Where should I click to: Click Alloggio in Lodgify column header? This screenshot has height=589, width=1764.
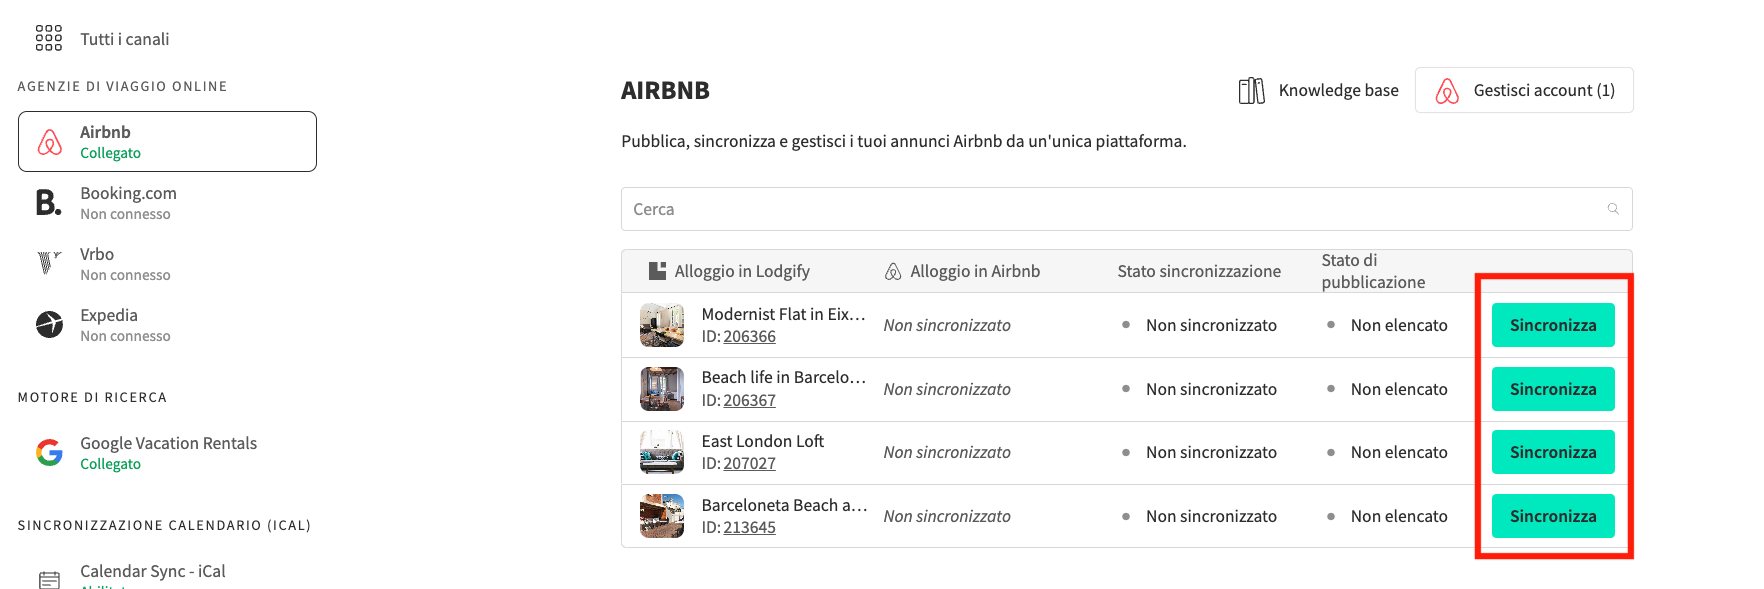[x=742, y=271]
